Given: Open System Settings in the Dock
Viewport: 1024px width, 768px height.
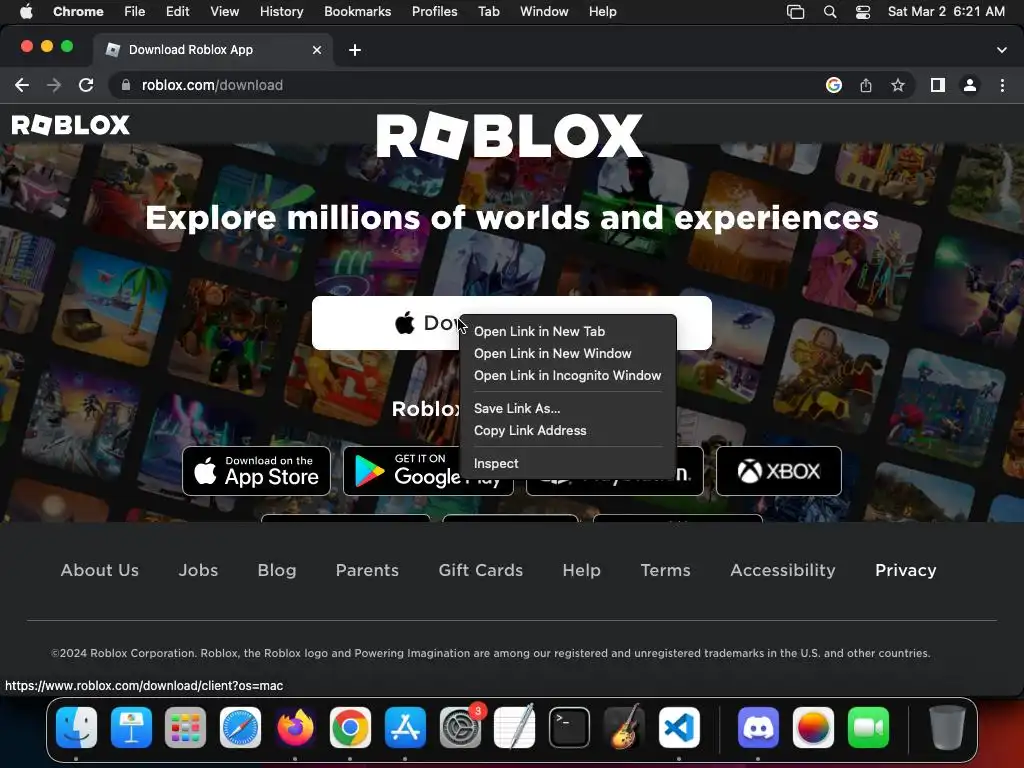Looking at the screenshot, I should click(460, 728).
